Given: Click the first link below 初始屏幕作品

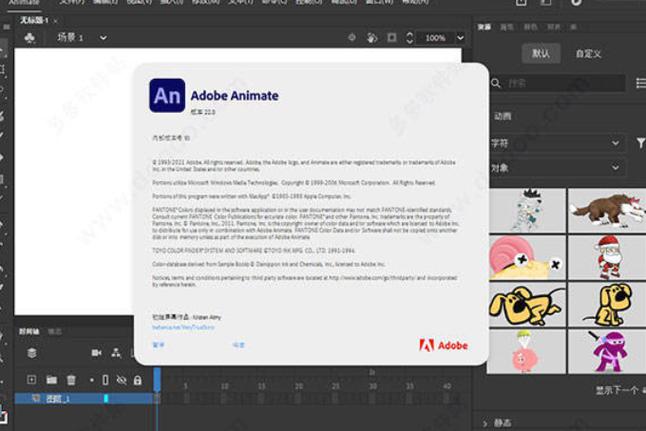Looking at the screenshot, I should click(x=158, y=345).
